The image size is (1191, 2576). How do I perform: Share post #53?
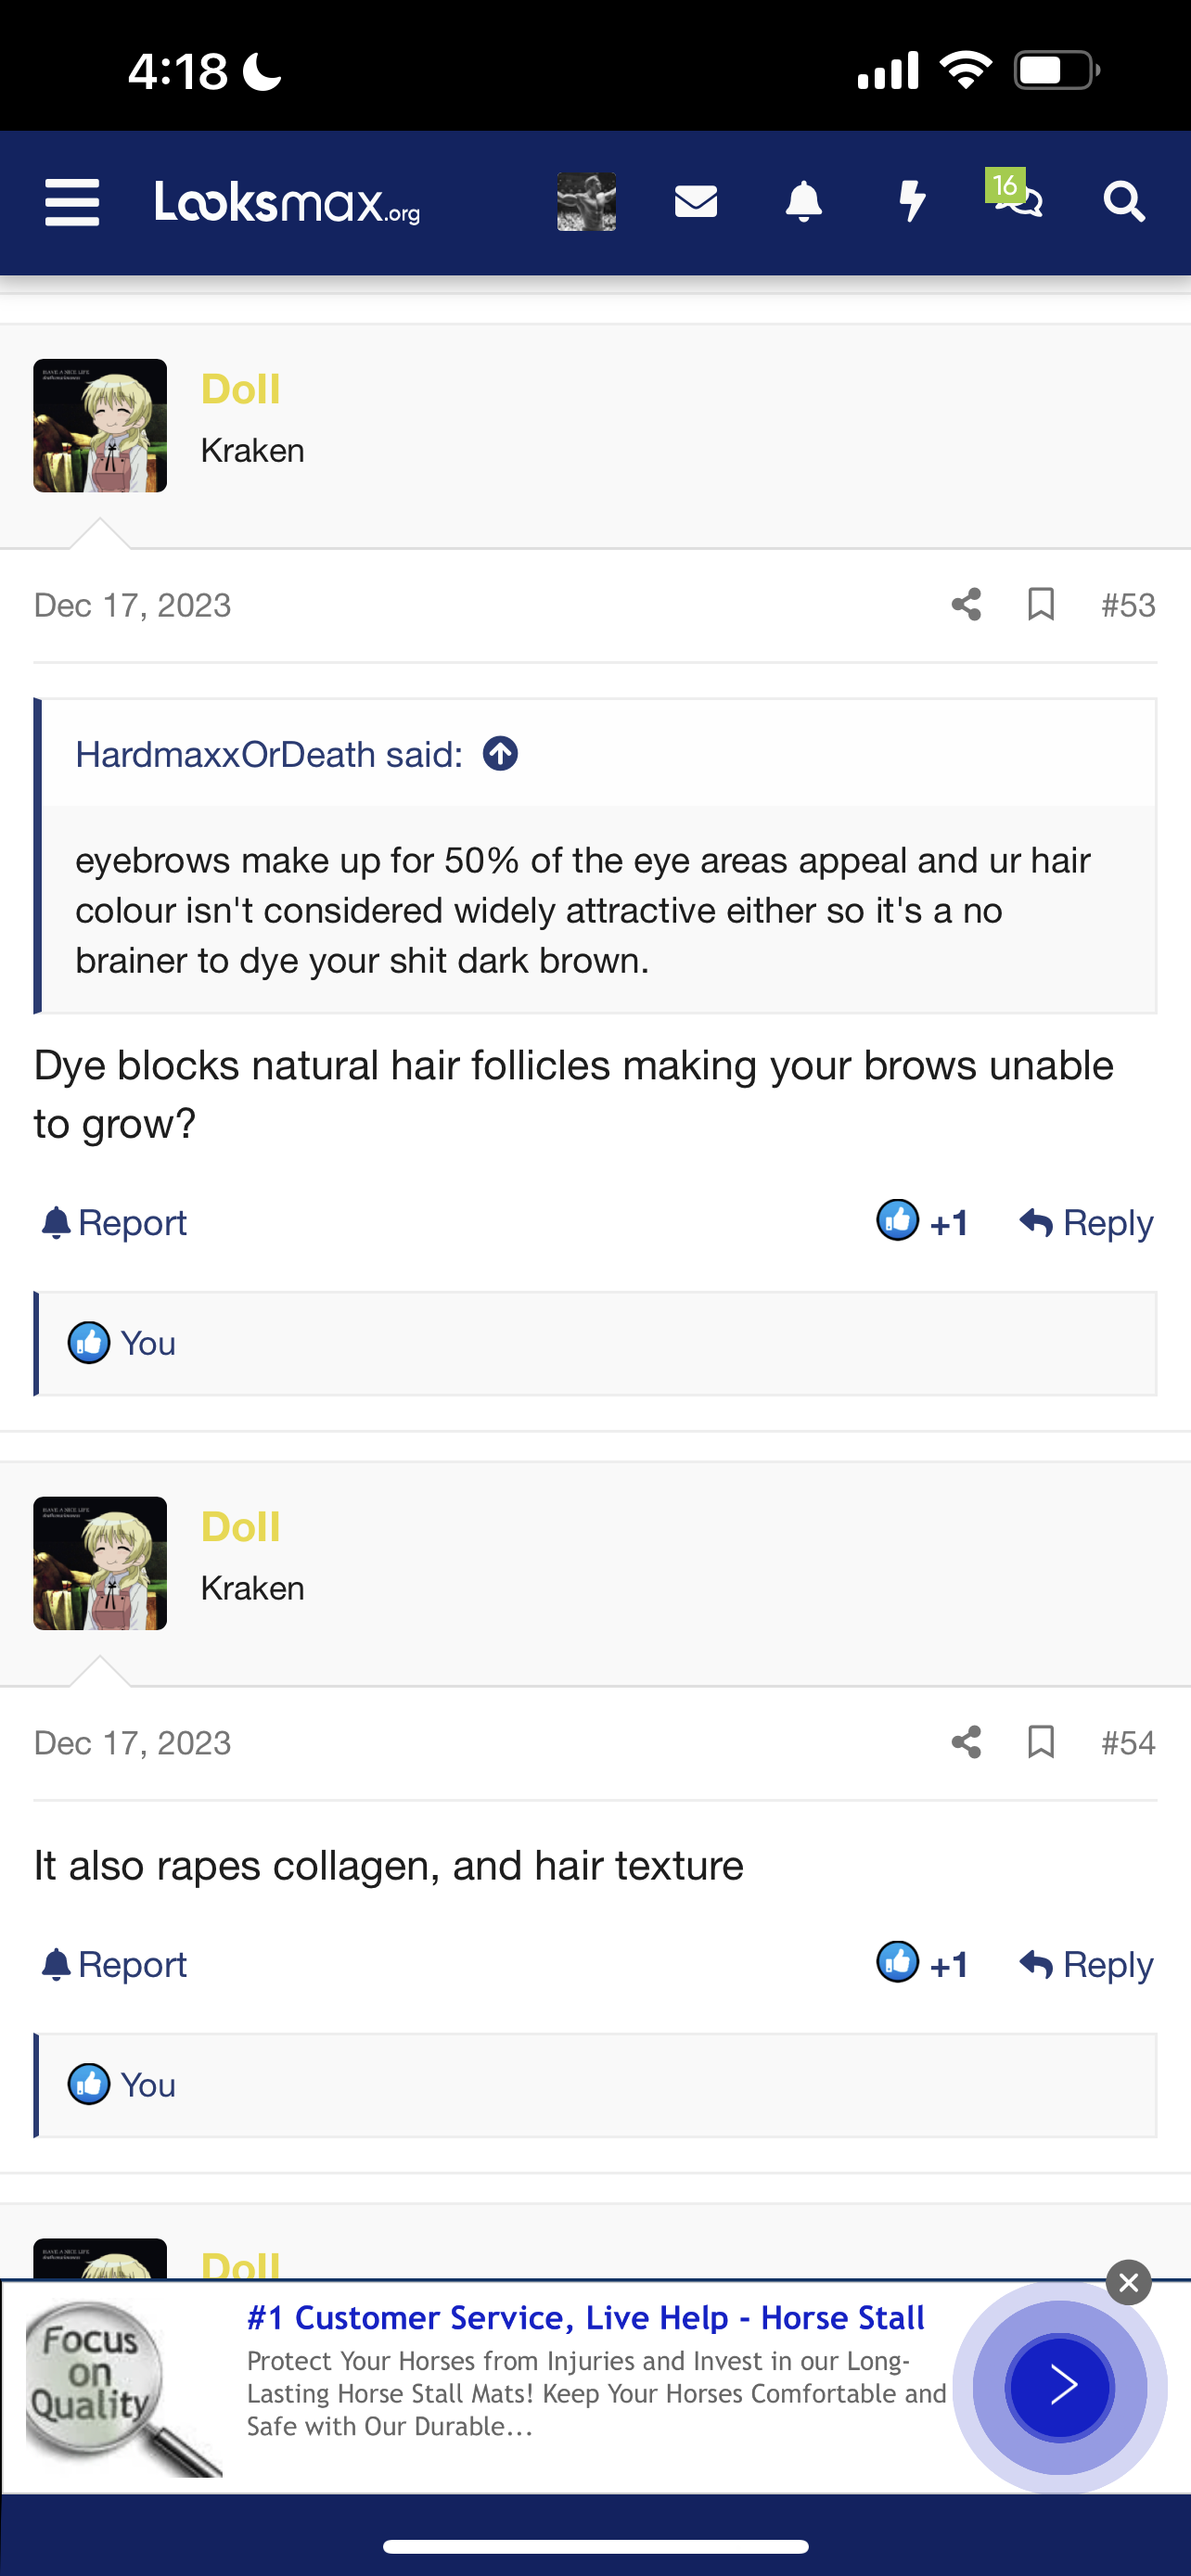tap(966, 604)
